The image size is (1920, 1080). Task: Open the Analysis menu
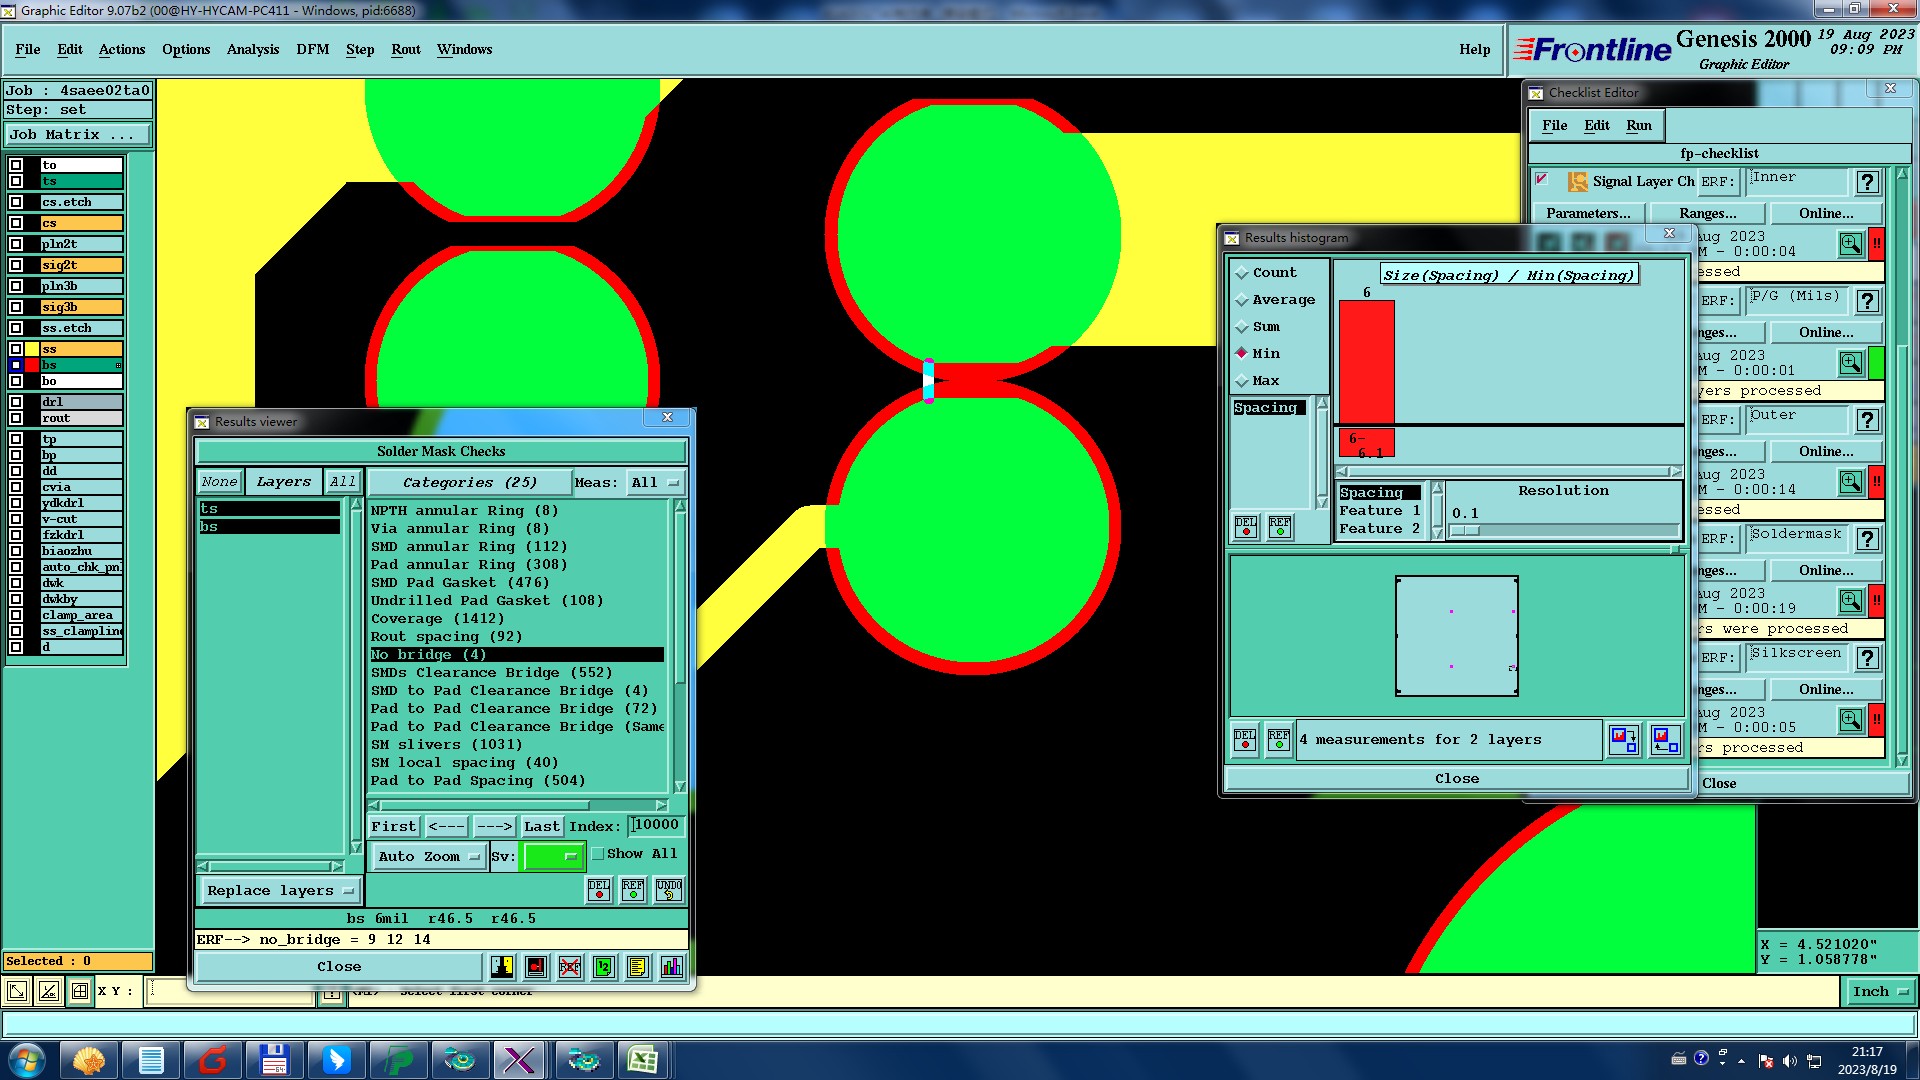coord(252,49)
